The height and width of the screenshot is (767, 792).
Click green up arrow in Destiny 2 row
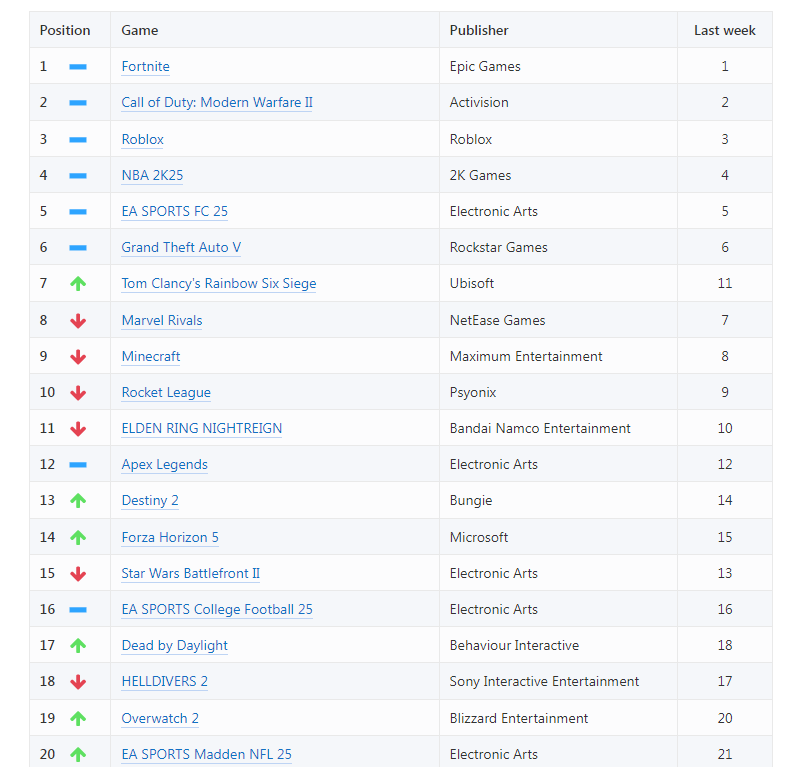tap(78, 501)
